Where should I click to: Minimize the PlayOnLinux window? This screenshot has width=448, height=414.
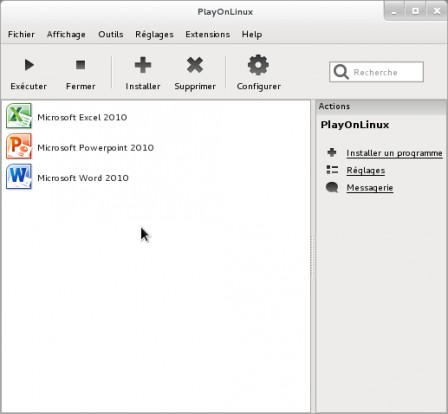pos(394,11)
